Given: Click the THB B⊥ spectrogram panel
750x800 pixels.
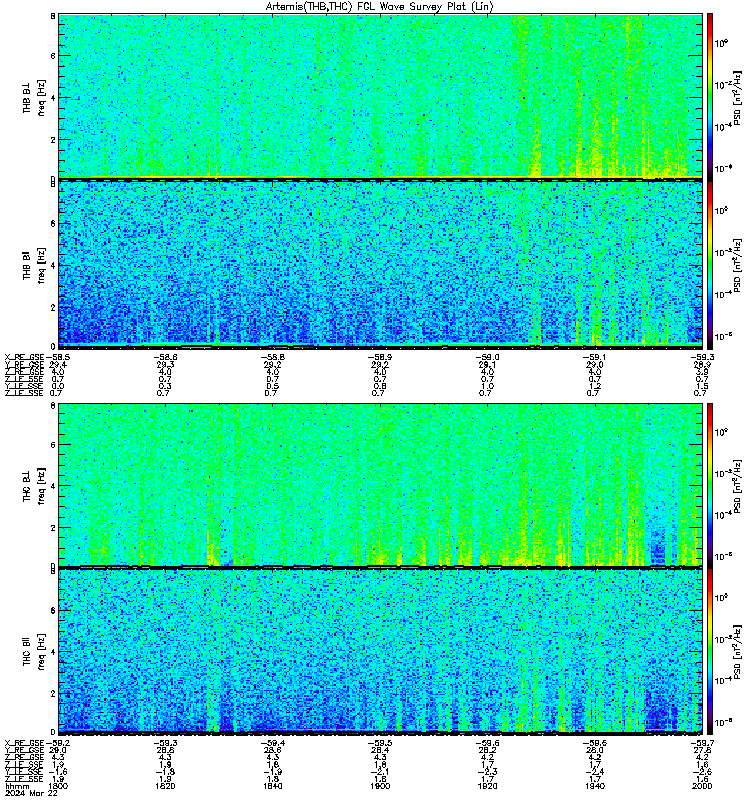Looking at the screenshot, I should pos(380,96).
